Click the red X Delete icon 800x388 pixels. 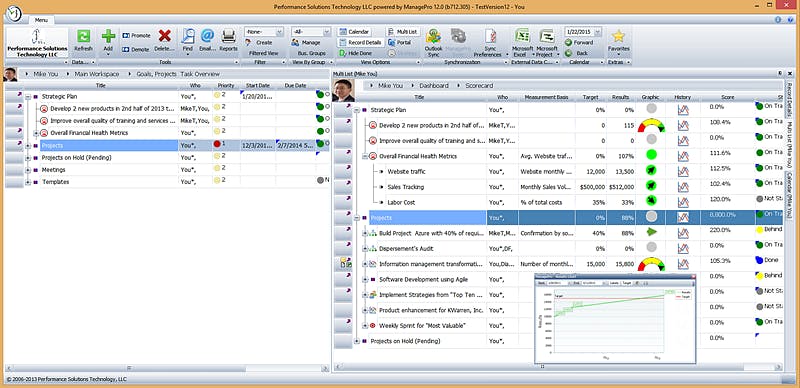(x=164, y=36)
